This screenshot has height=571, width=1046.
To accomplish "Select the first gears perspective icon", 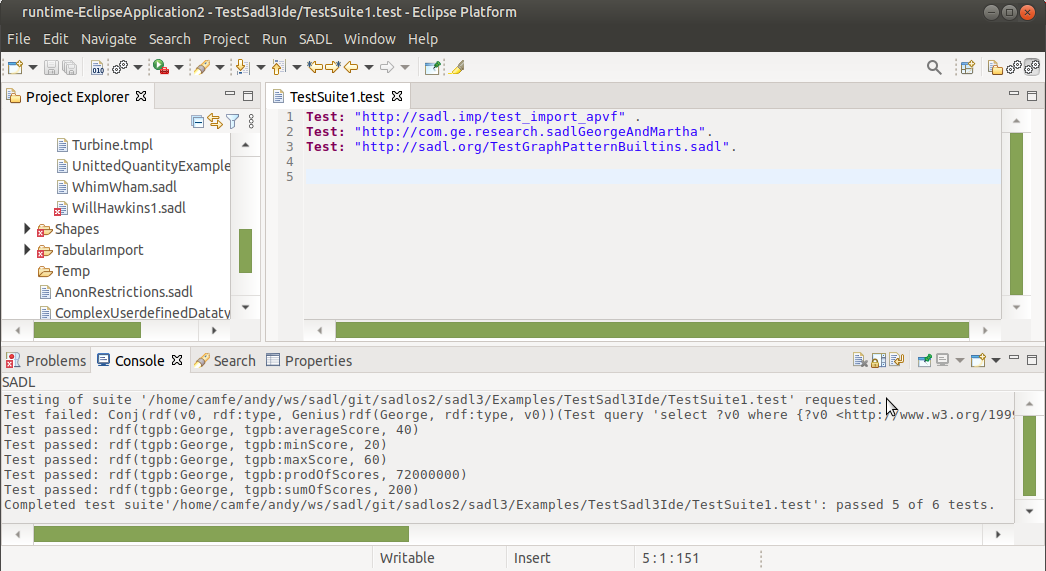I will pyautogui.click(x=1014, y=67).
